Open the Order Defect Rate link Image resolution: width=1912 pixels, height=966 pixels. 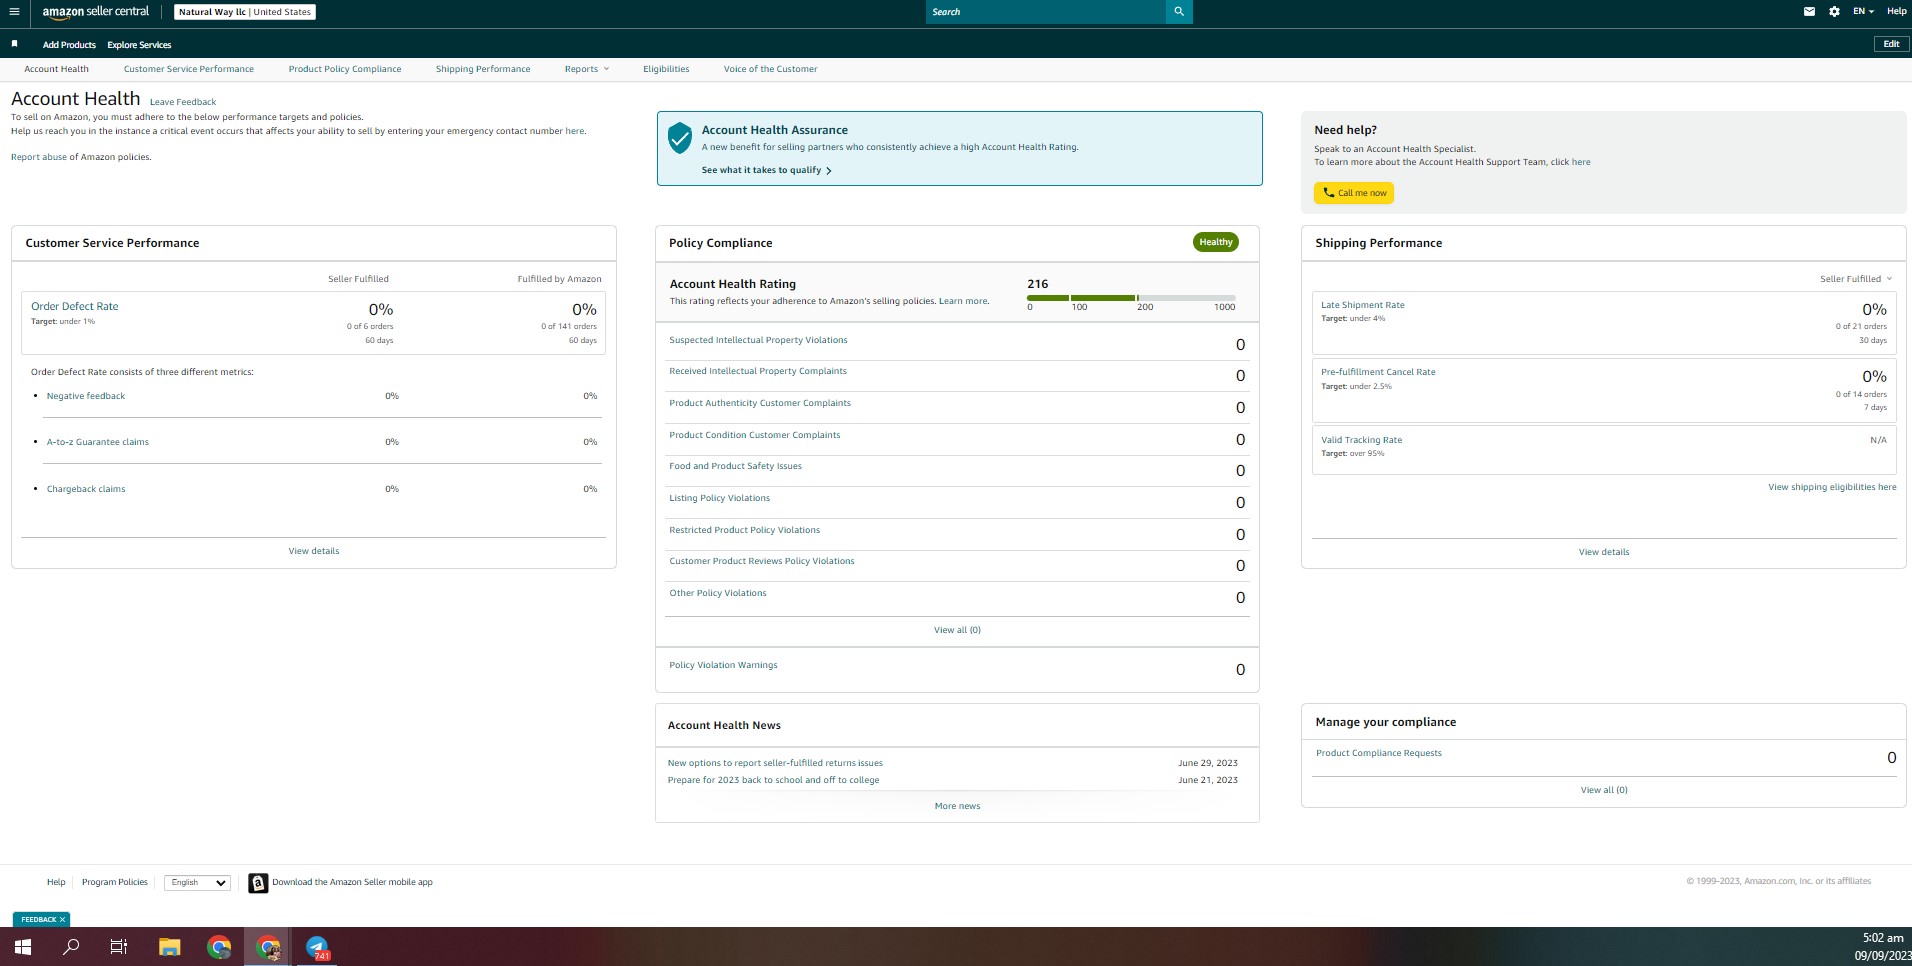point(75,306)
